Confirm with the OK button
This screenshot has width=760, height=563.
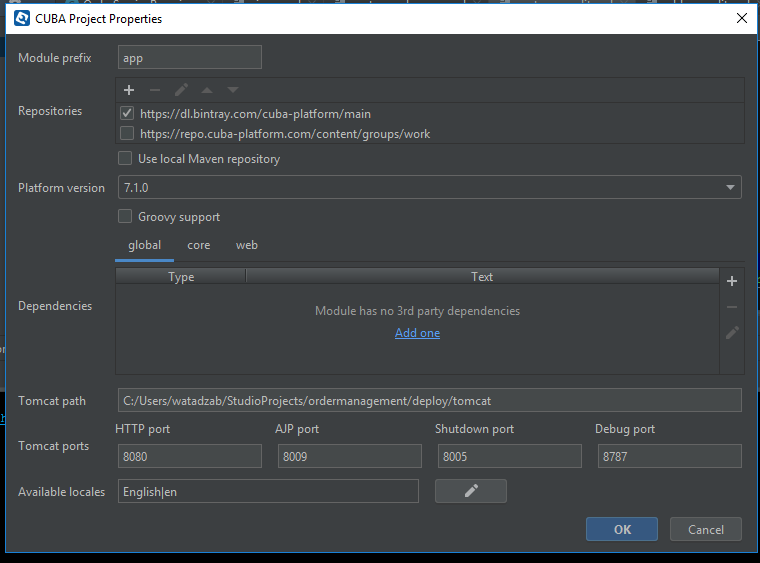click(x=622, y=529)
